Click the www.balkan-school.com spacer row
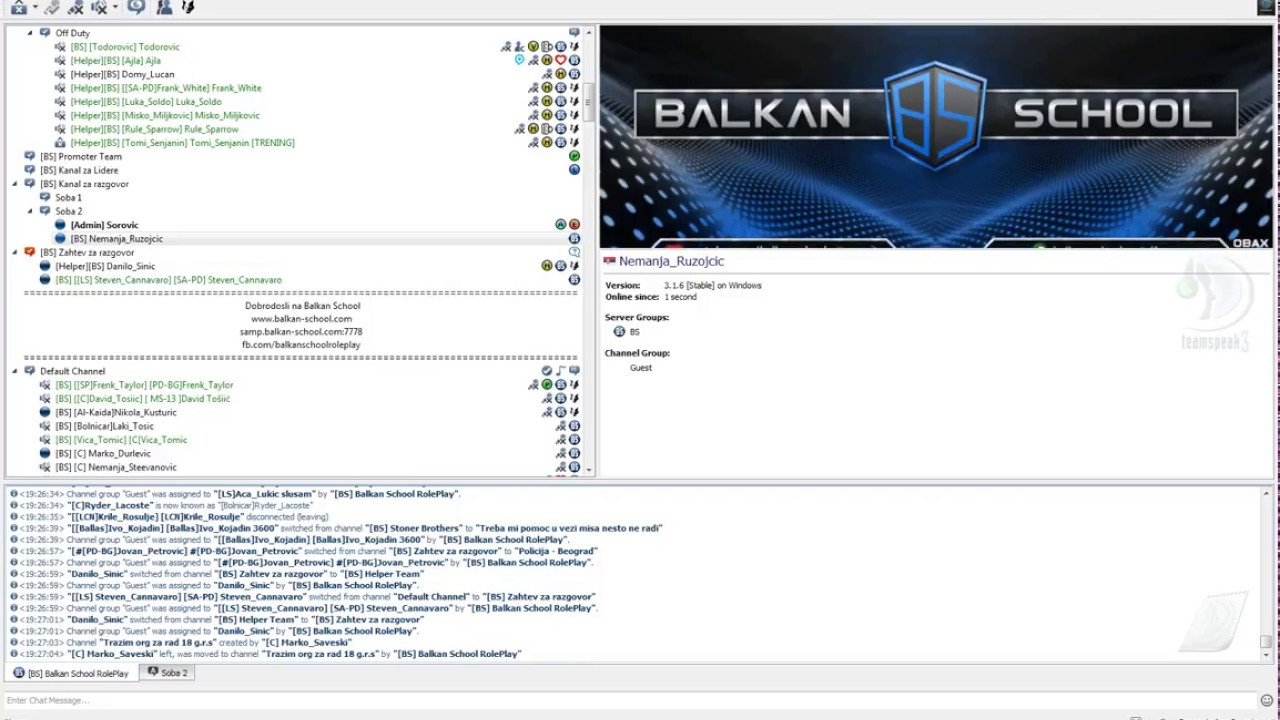Screen dimensions: 1280x720 tap(301, 319)
